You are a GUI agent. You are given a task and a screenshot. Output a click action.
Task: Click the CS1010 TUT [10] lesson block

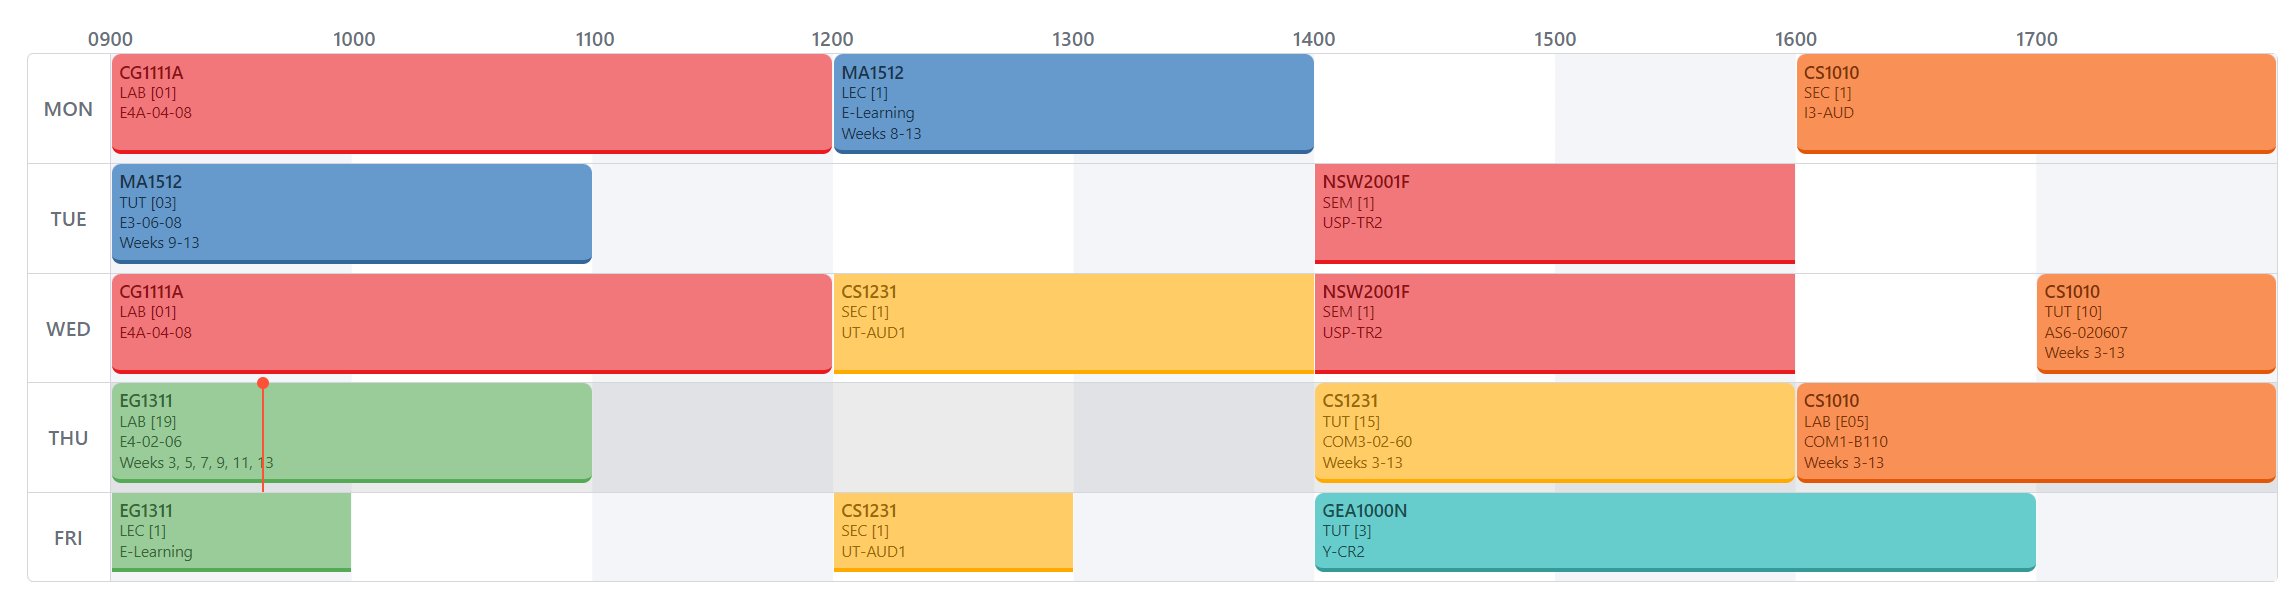(x=2155, y=323)
